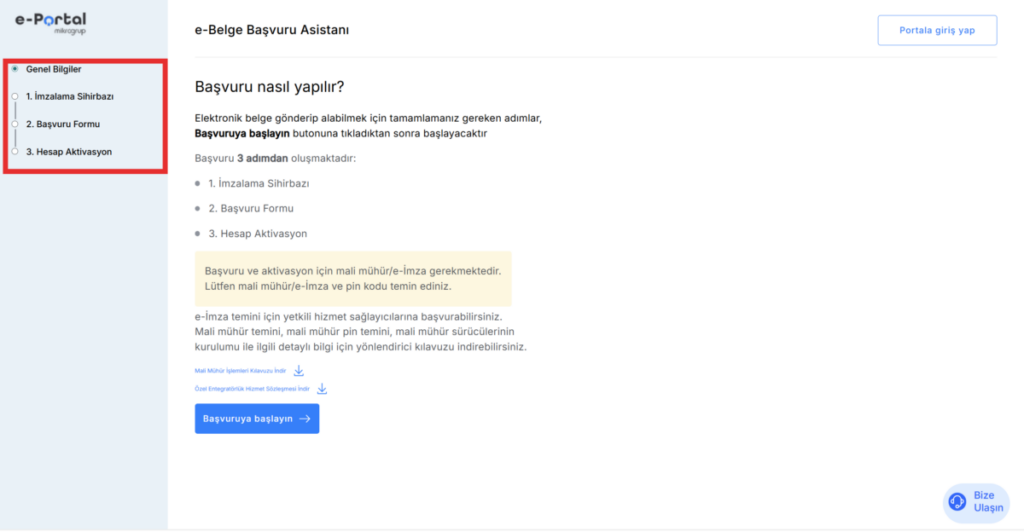The image size is (1024, 532).
Task: Click the bulleted item 1. İmzalama Sihirbazı
Action: click(259, 183)
